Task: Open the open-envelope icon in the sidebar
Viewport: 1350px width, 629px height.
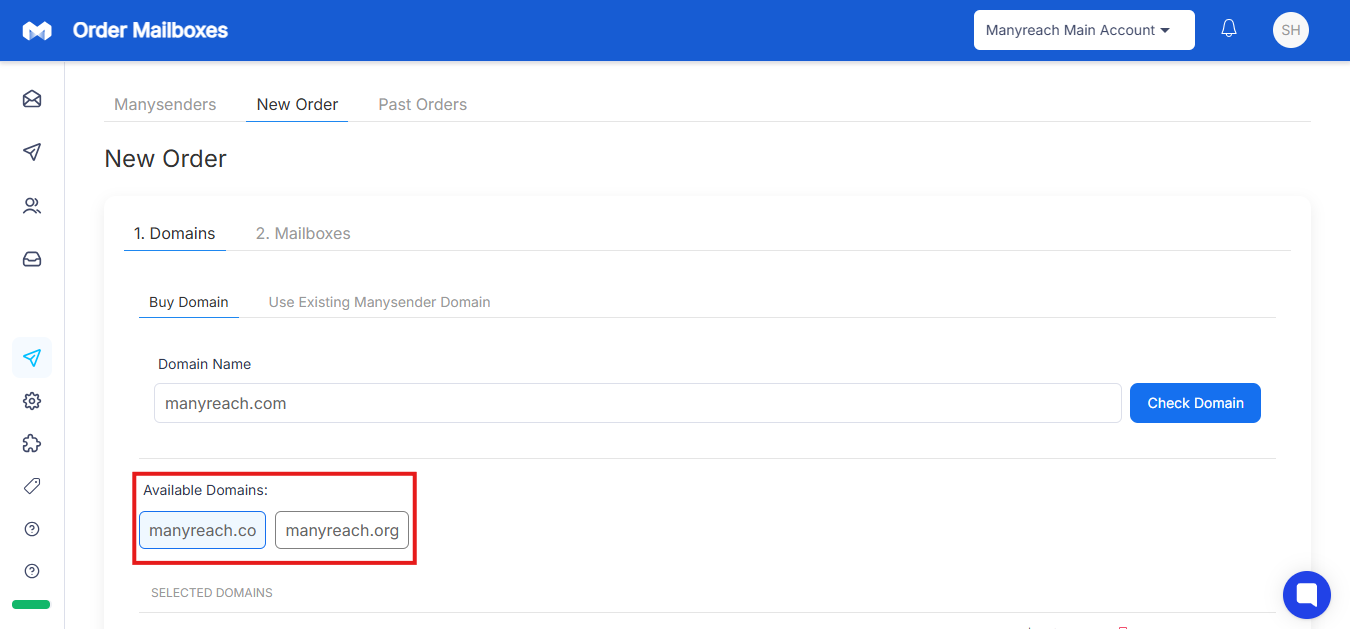Action: pos(32,99)
